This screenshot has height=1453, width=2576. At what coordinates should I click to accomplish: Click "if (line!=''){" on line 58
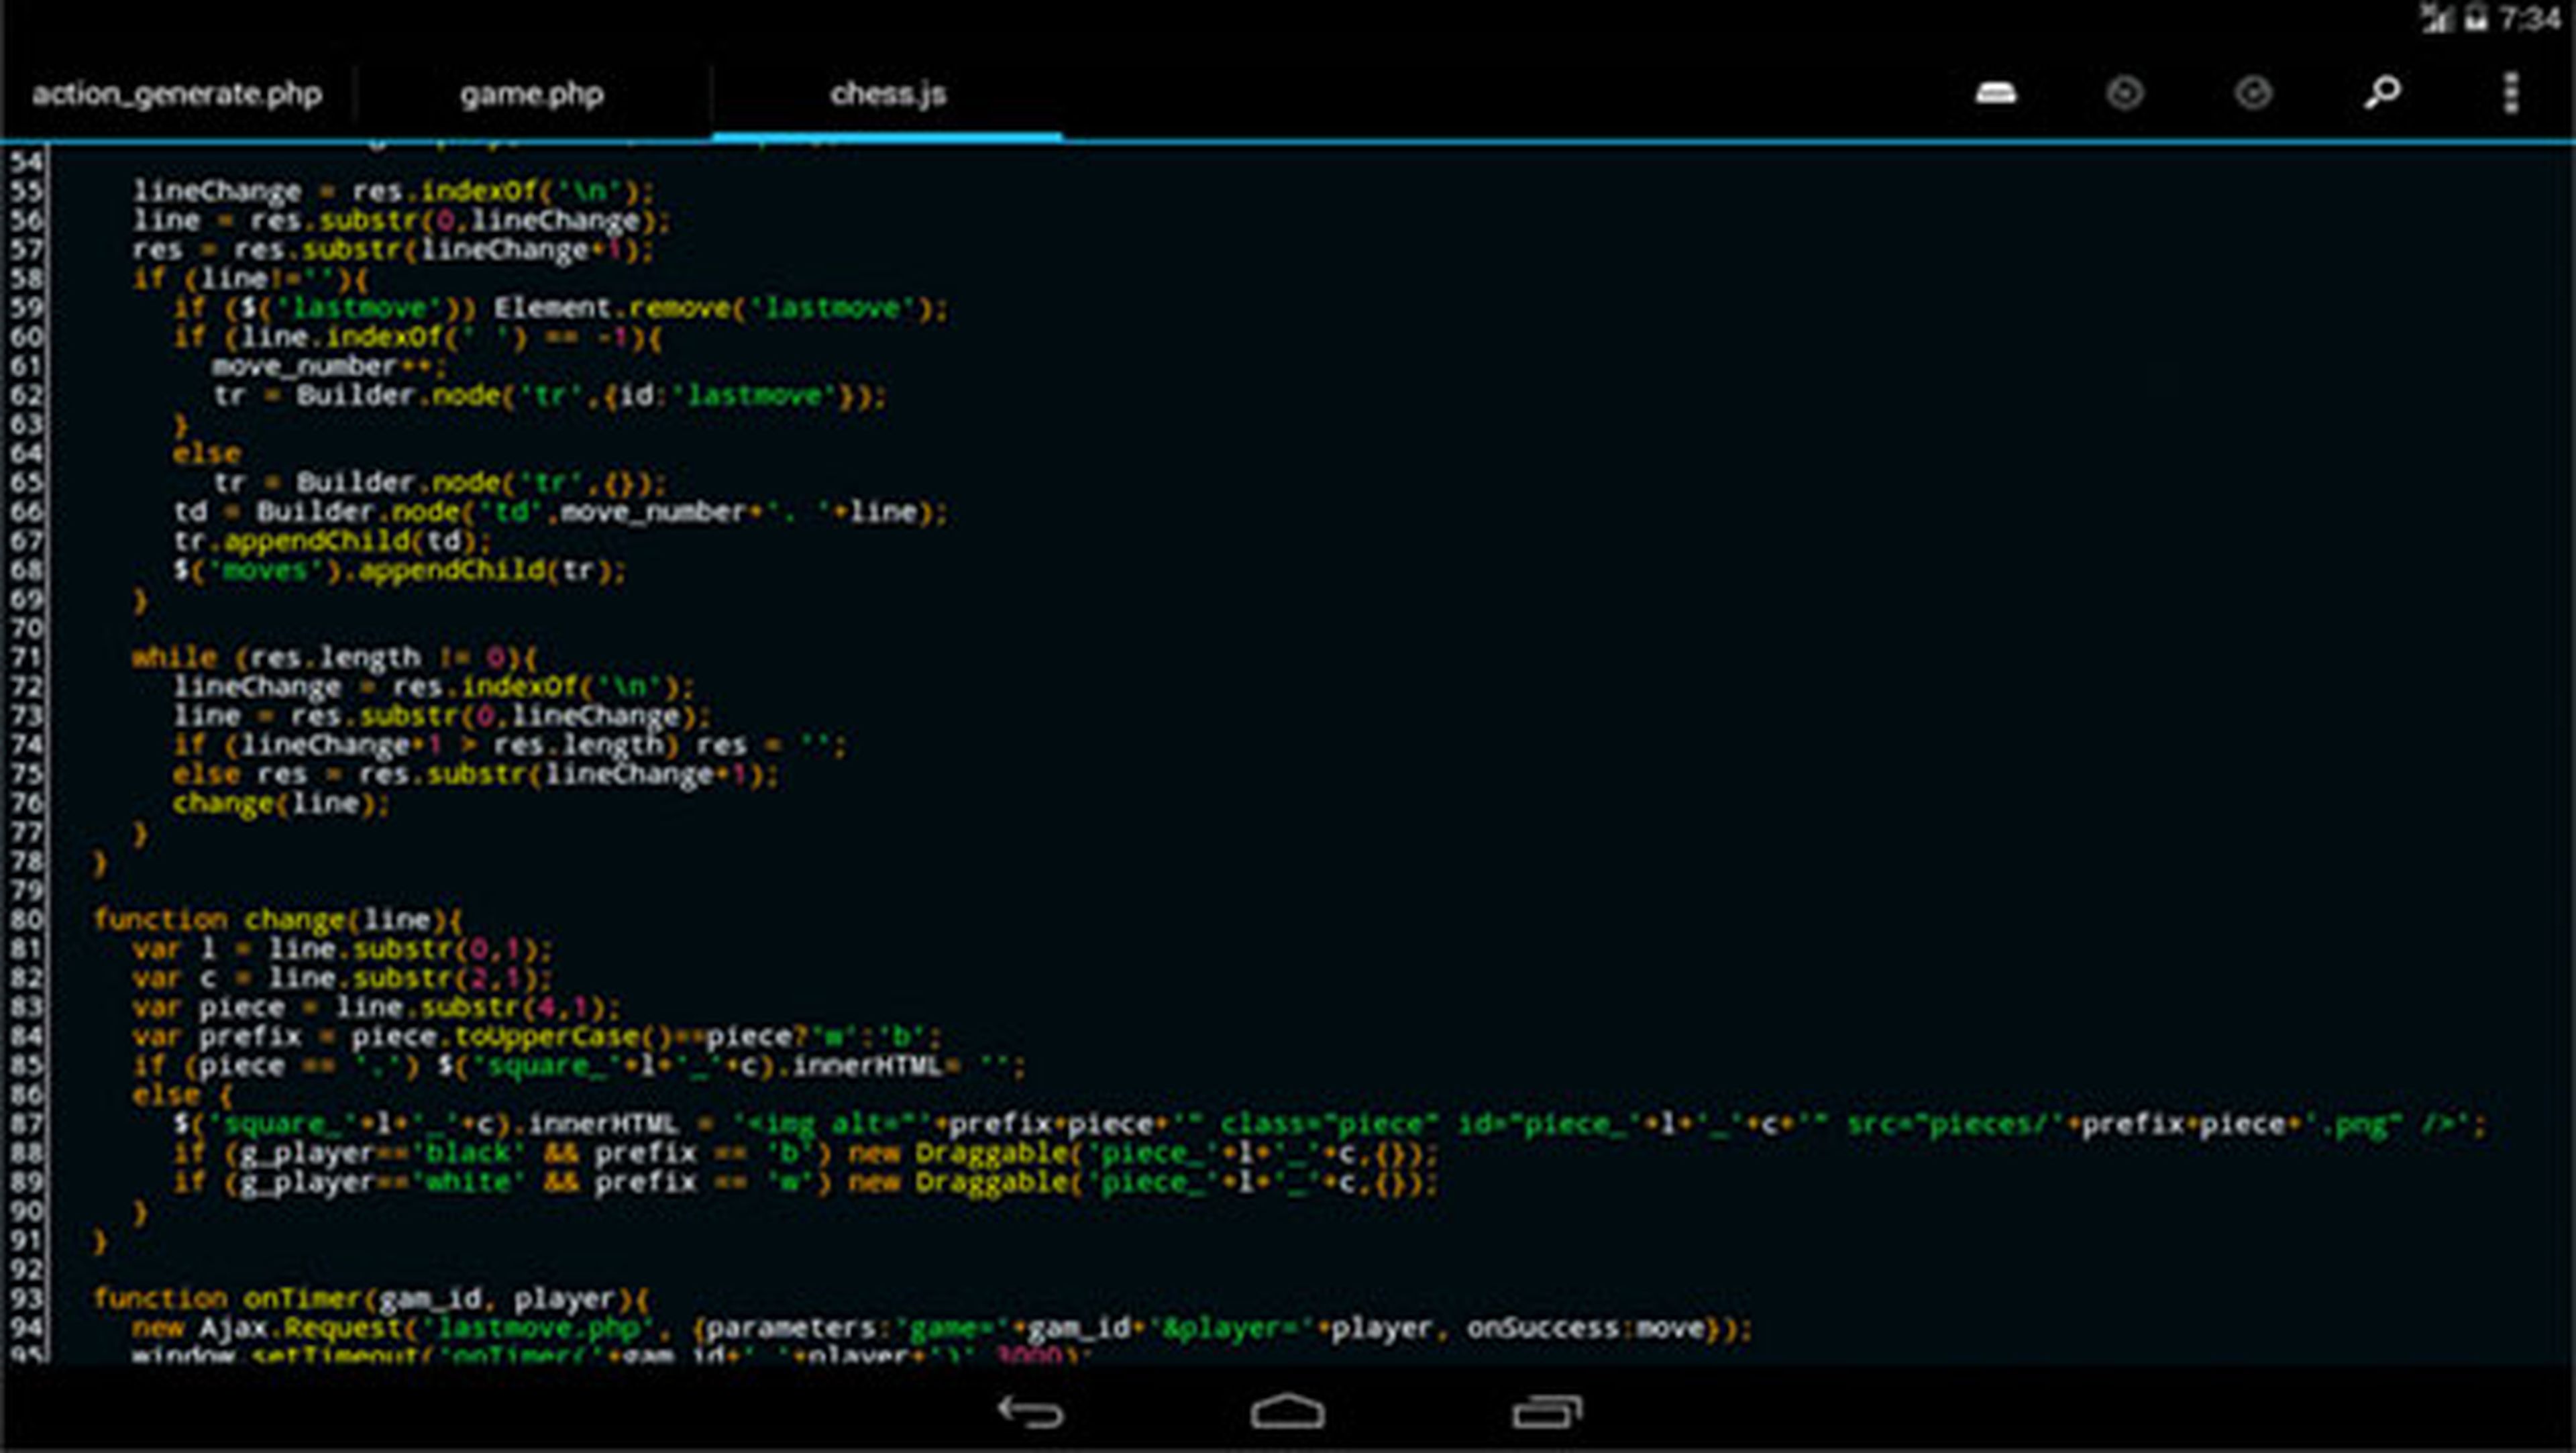point(250,278)
